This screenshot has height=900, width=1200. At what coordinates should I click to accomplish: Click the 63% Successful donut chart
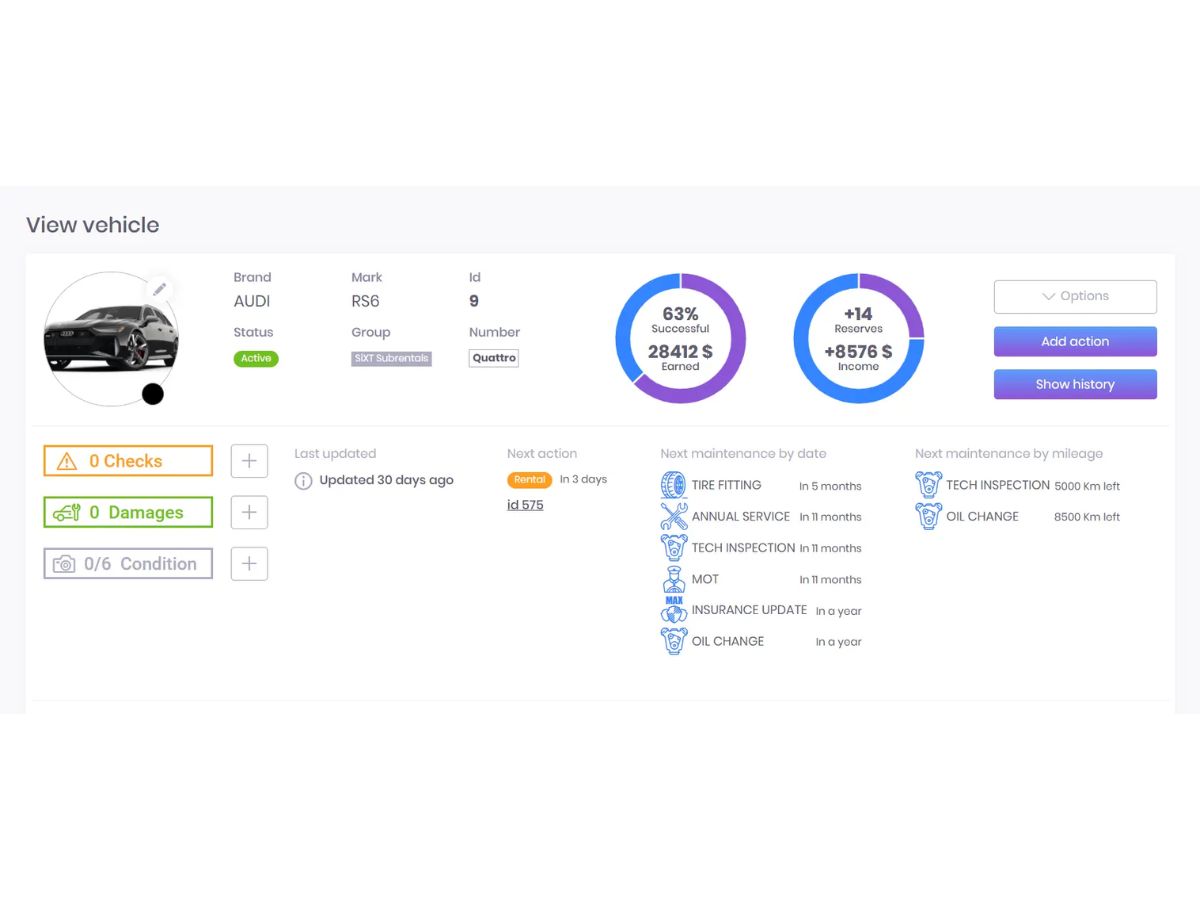coord(680,338)
